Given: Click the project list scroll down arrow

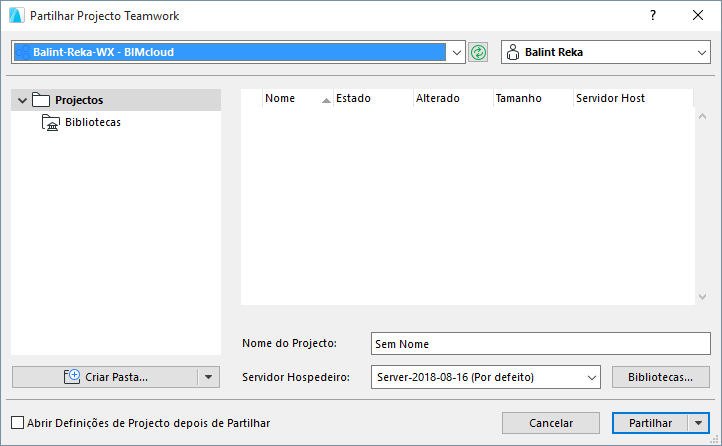Looking at the screenshot, I should click(702, 297).
